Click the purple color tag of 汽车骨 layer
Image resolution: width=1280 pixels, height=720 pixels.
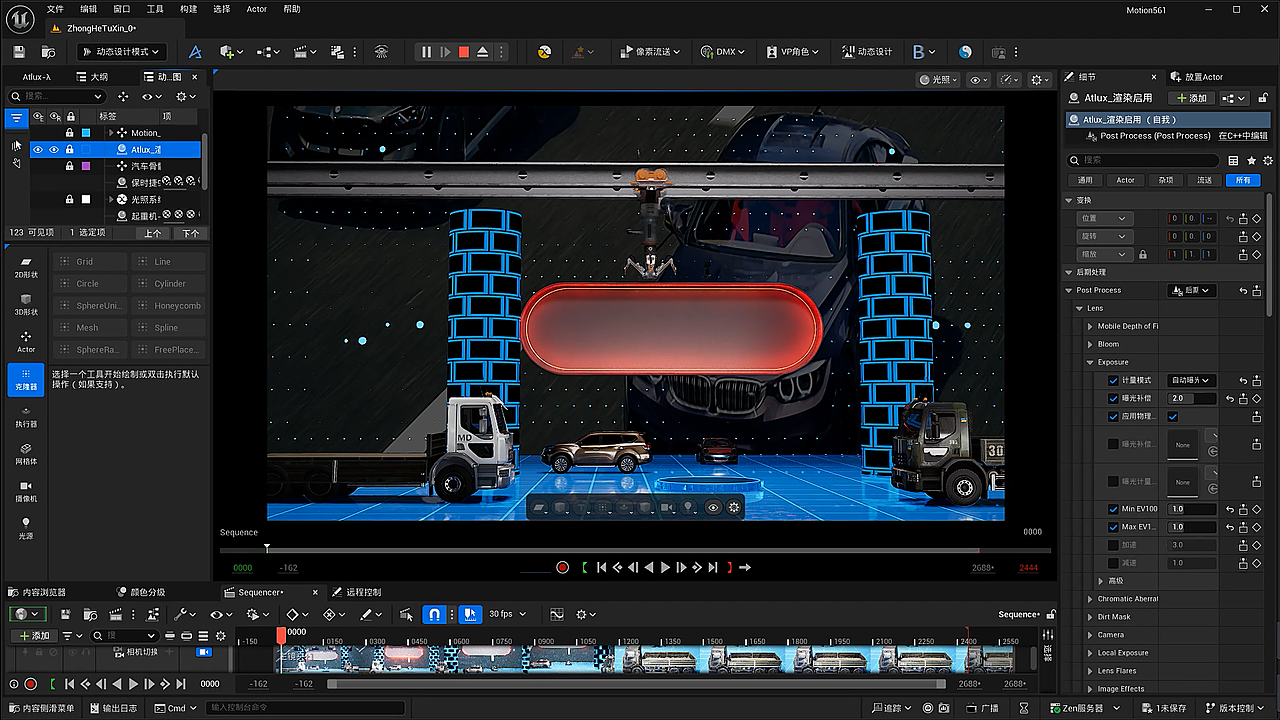pos(85,166)
